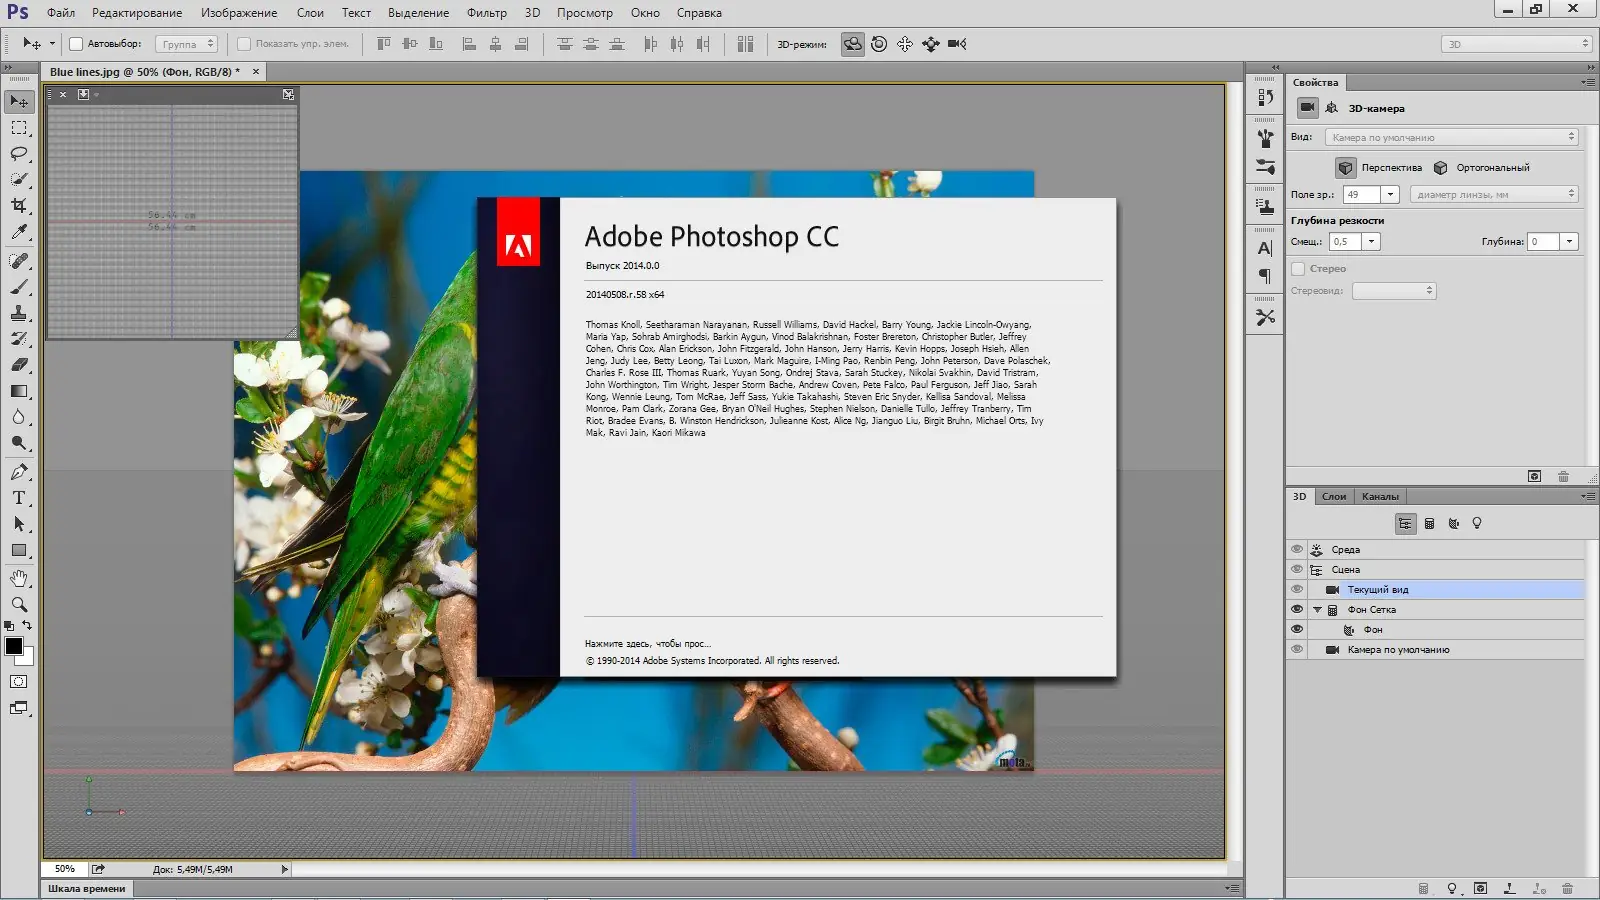Screen dimensions: 1600x900
Task: Select the Crop tool
Action: [19, 206]
